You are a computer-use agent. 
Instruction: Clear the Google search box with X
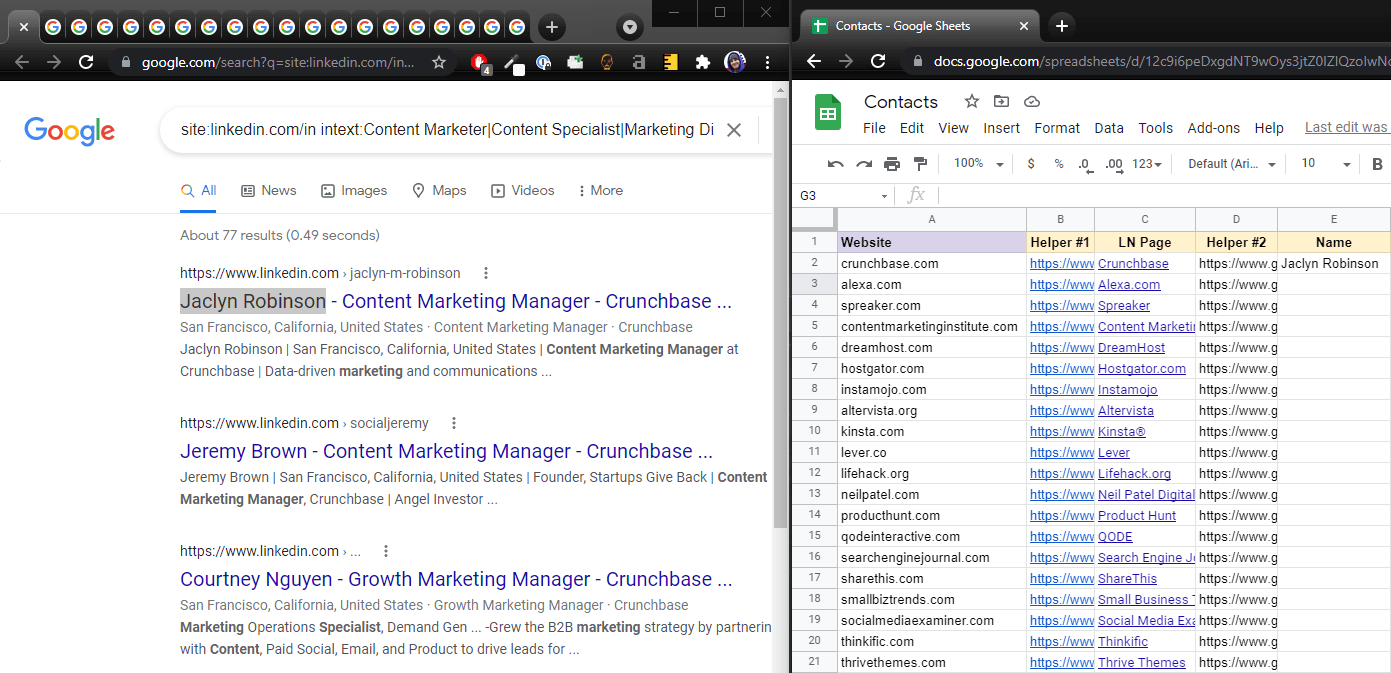tap(734, 130)
